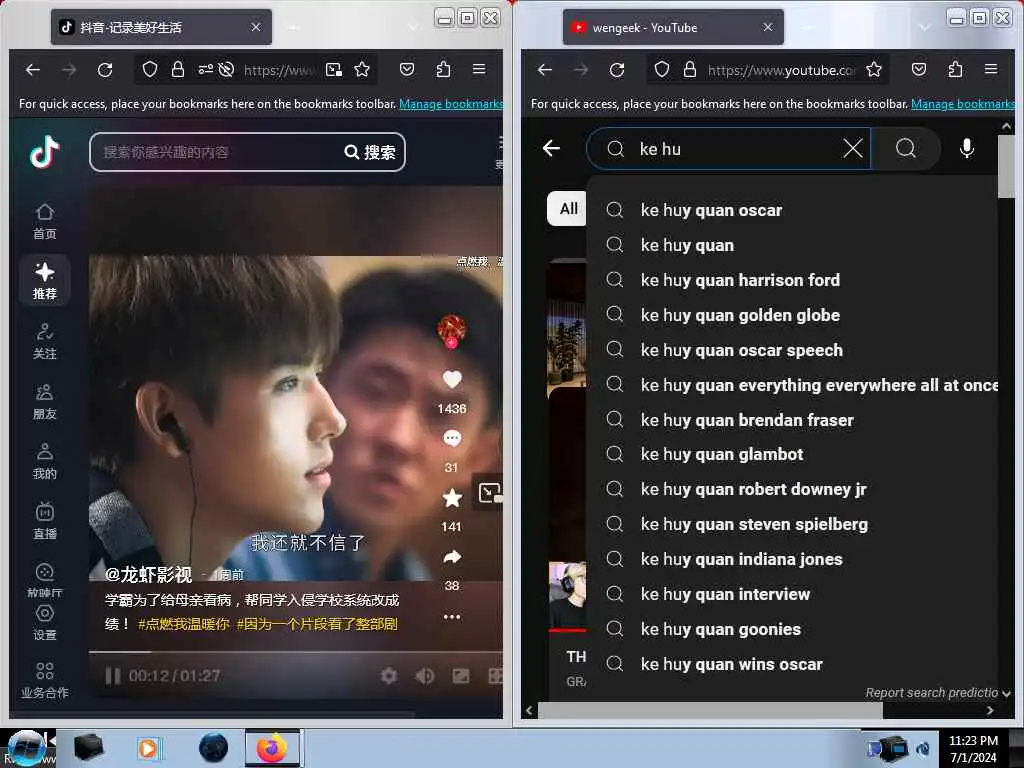This screenshot has width=1024, height=768.
Task: Choose suggestion ke huy quan oscar speech
Action: coord(792,351)
